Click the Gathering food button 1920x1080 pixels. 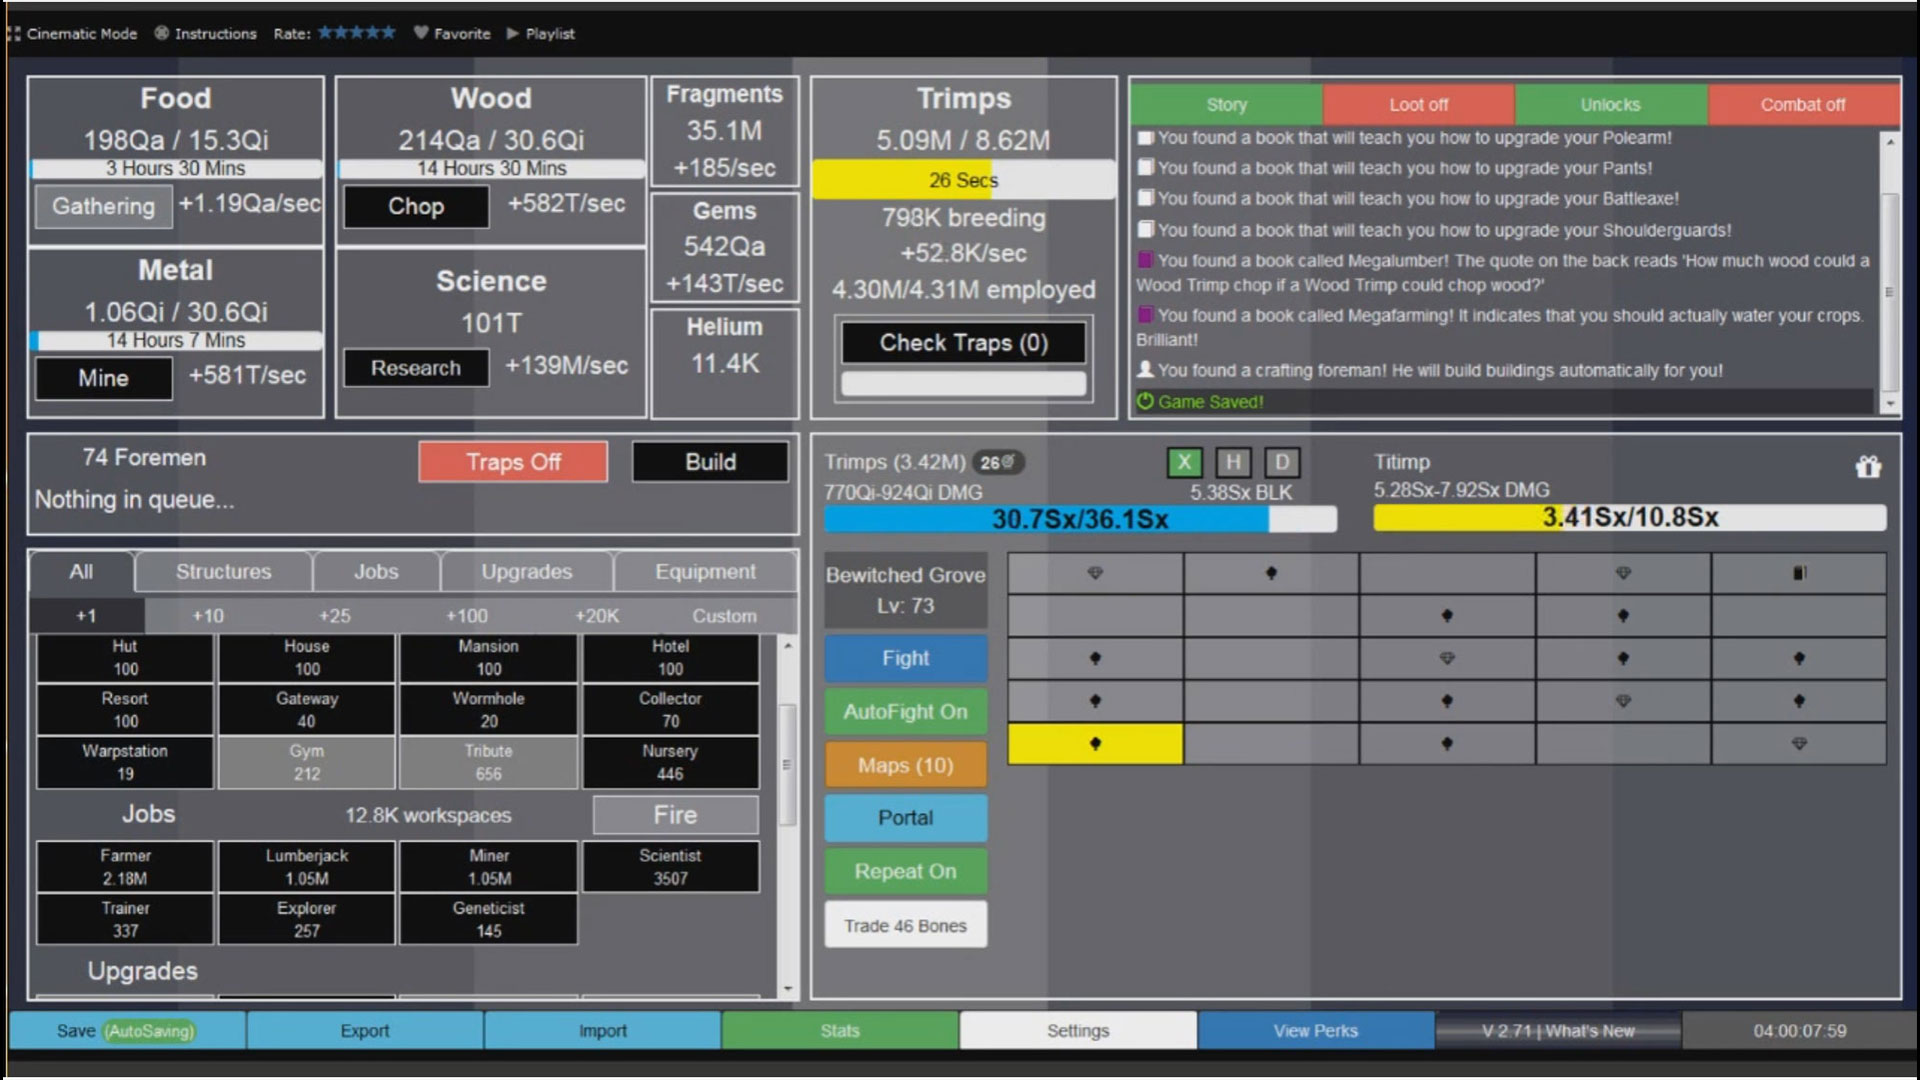coord(103,206)
